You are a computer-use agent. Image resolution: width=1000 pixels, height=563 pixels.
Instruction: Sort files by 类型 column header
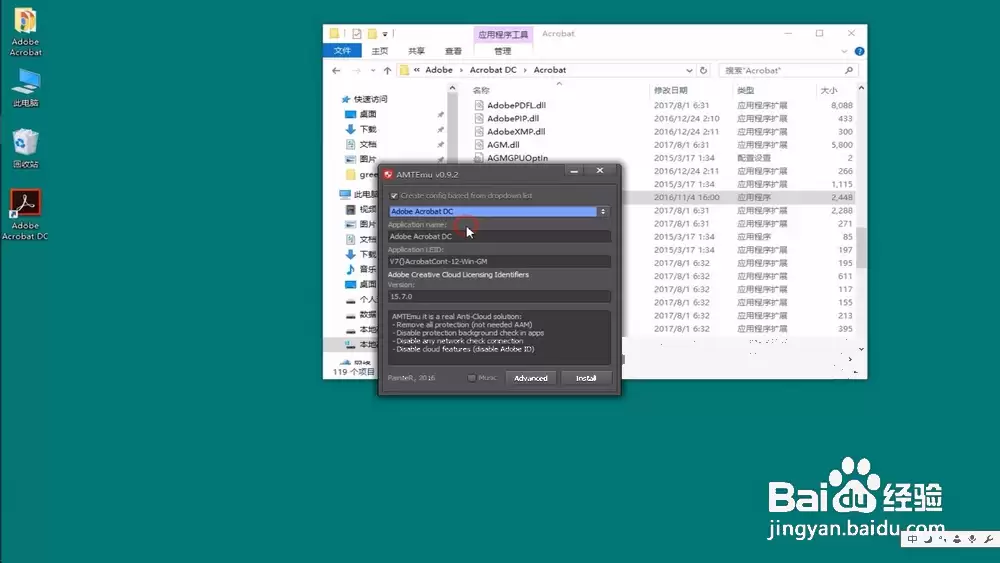coord(745,91)
